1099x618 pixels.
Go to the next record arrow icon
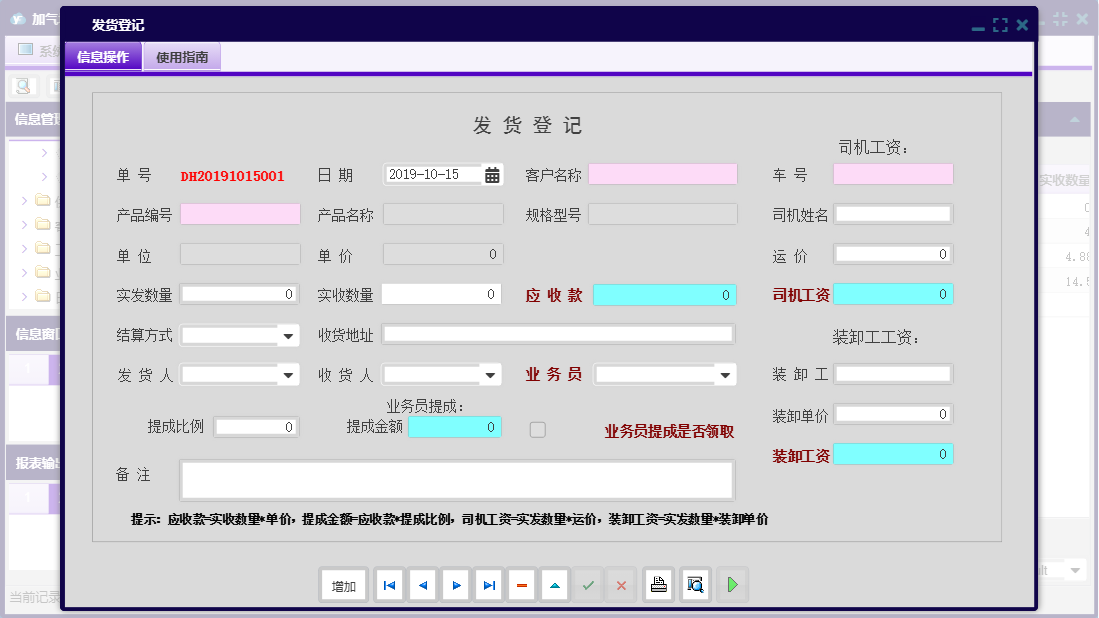click(455, 585)
